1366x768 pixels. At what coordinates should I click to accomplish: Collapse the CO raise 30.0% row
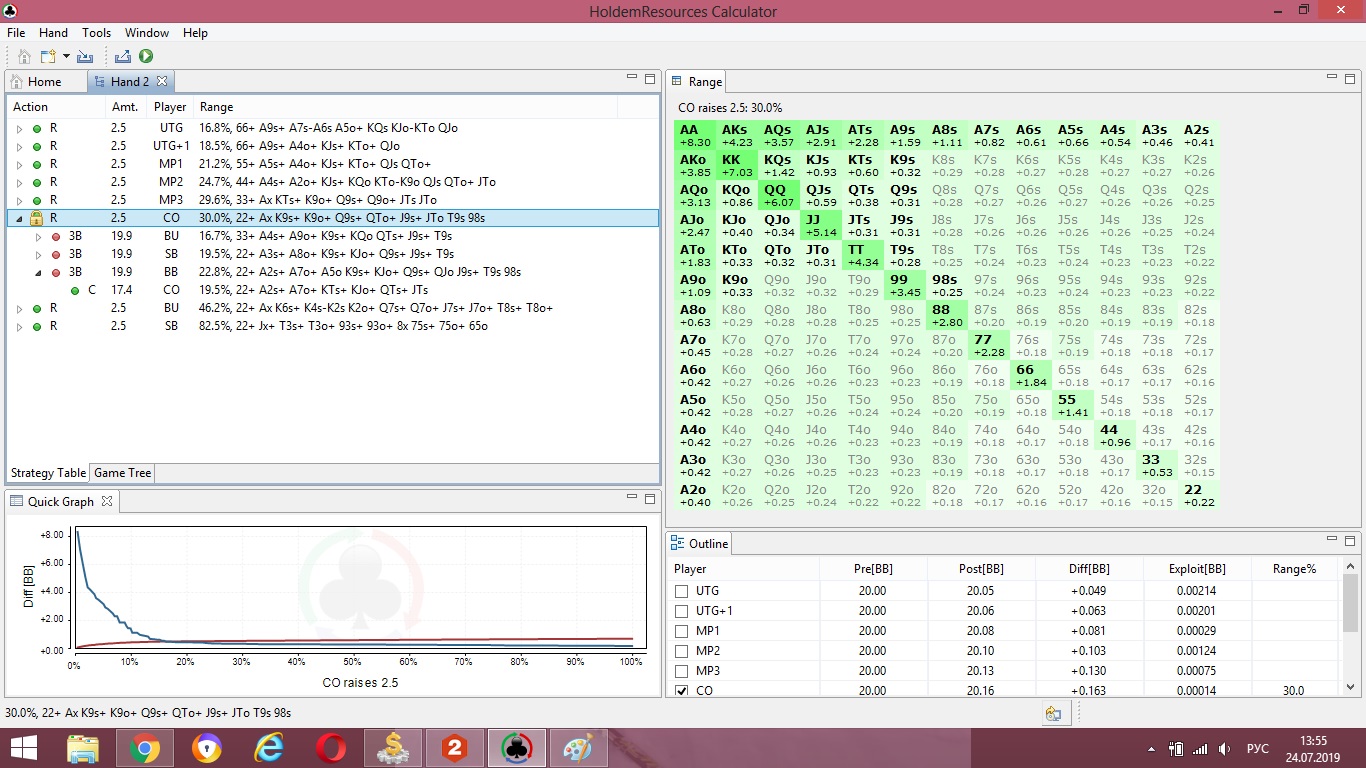[x=19, y=218]
